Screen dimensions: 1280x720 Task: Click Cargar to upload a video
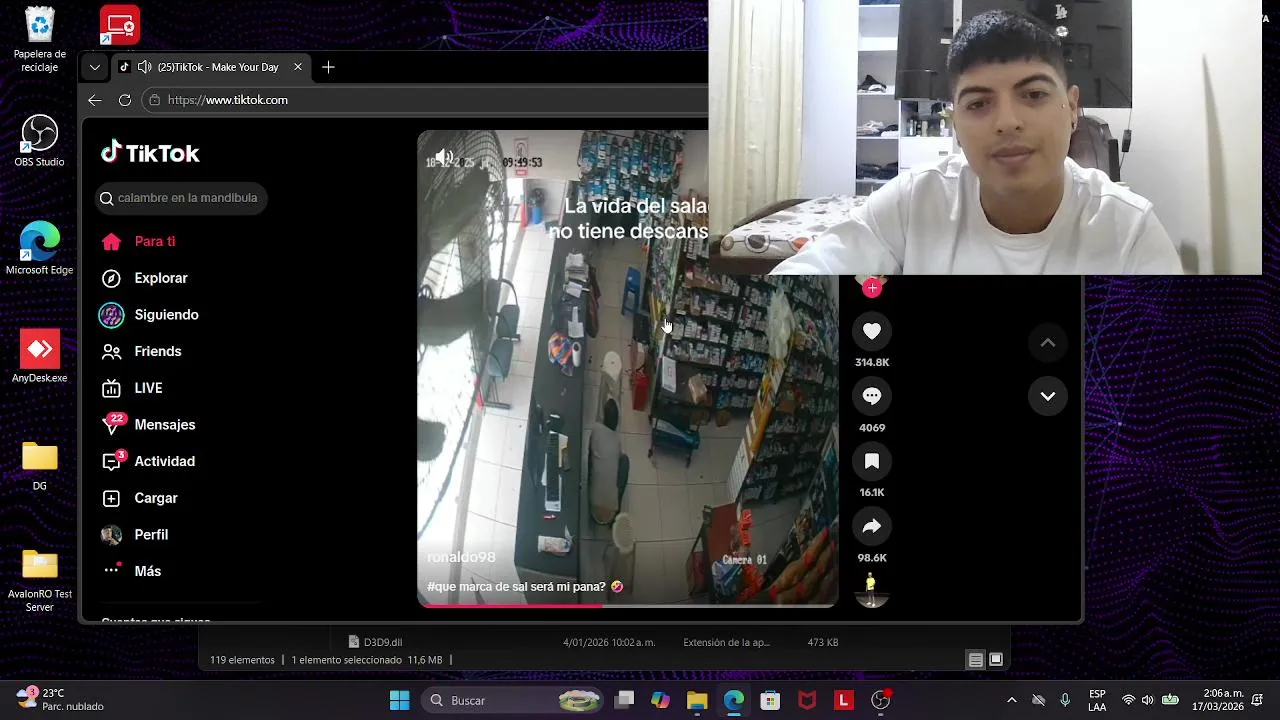pyautogui.click(x=156, y=498)
